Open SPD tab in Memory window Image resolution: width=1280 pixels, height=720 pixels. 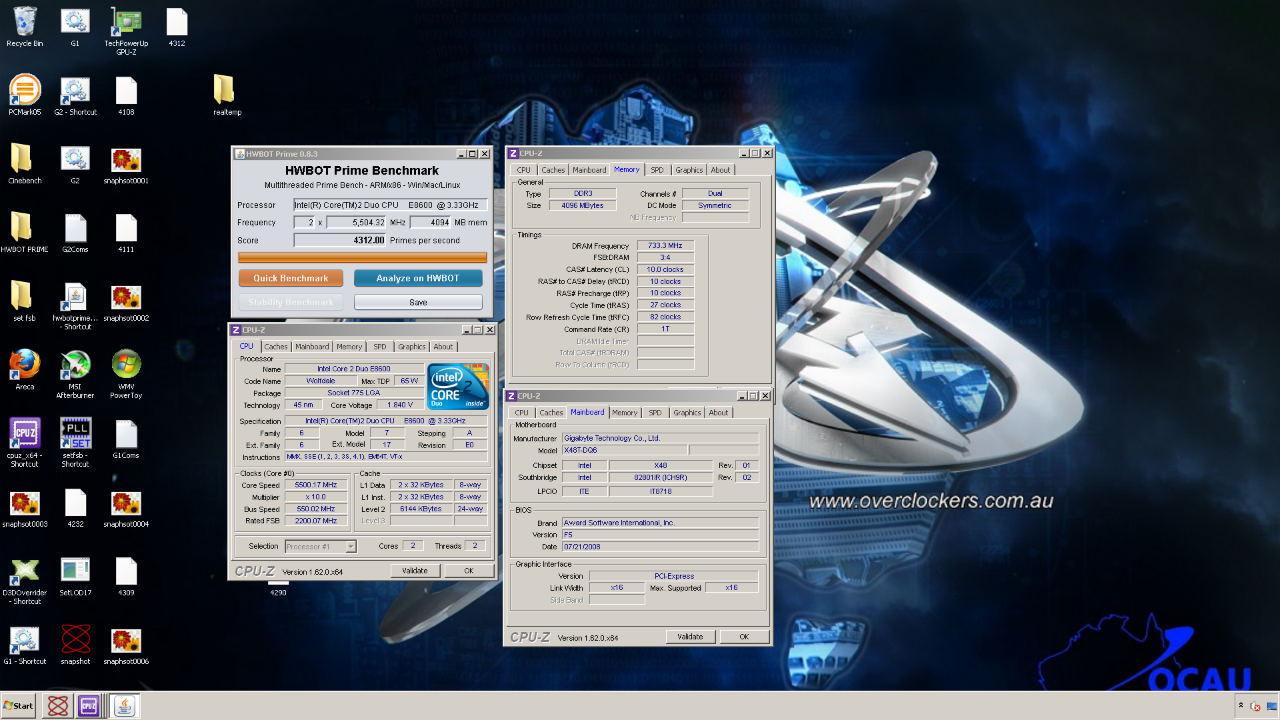point(657,170)
